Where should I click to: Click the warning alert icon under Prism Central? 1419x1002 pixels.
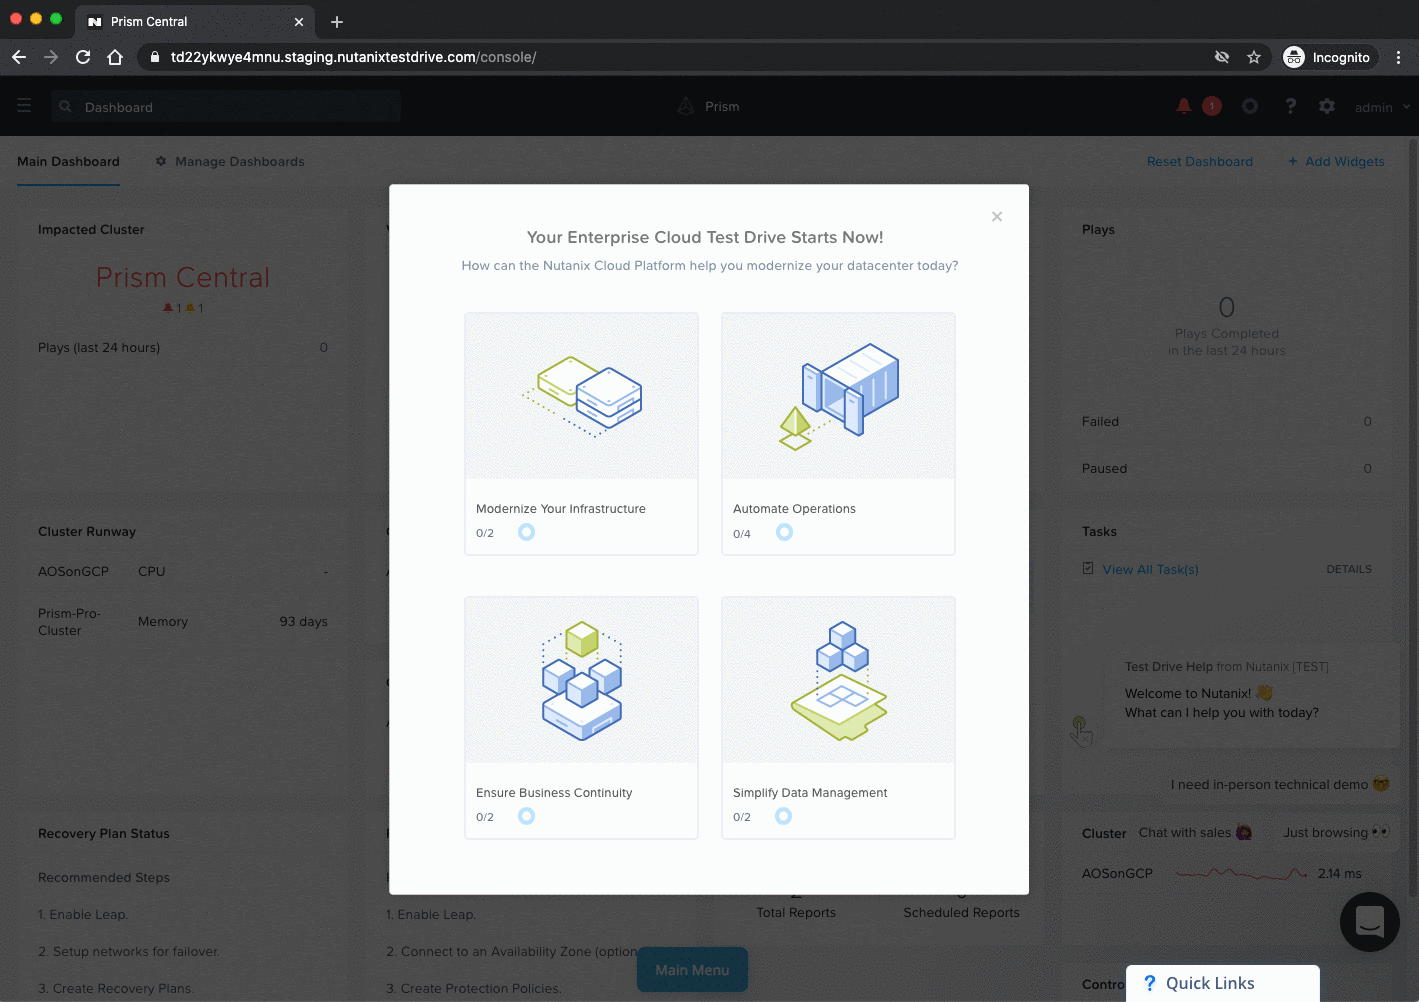pos(190,308)
